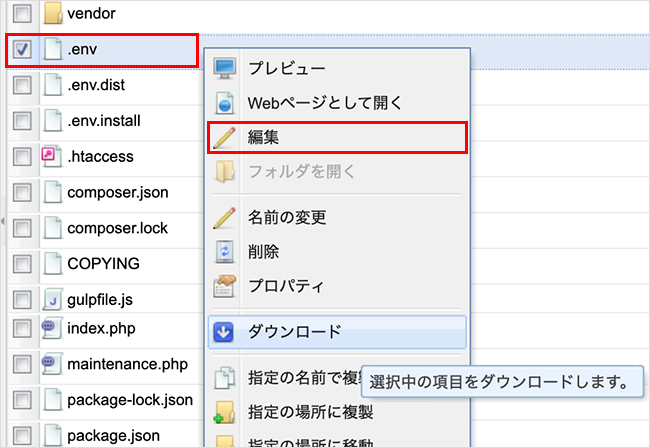Image resolution: width=650 pixels, height=448 pixels.
Task: Click the gulpfile.js script file icon
Action: (x=52, y=300)
